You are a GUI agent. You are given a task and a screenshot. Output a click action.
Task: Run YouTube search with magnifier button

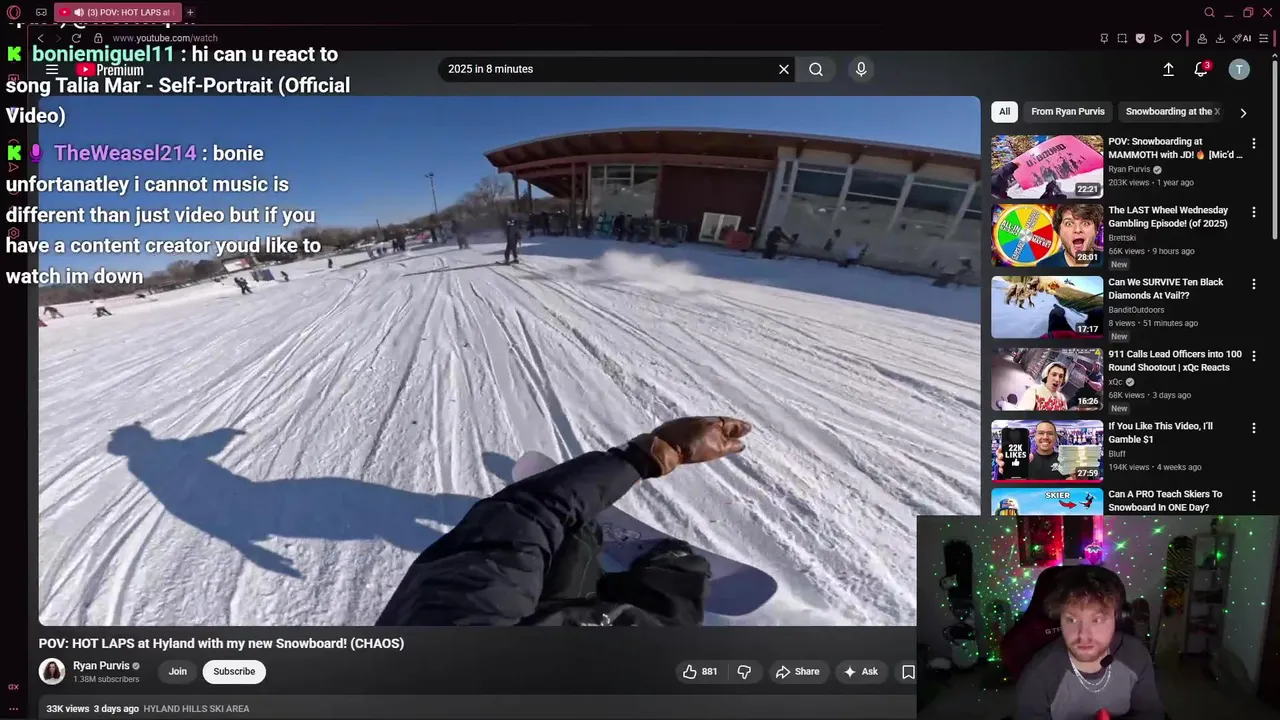coord(816,69)
